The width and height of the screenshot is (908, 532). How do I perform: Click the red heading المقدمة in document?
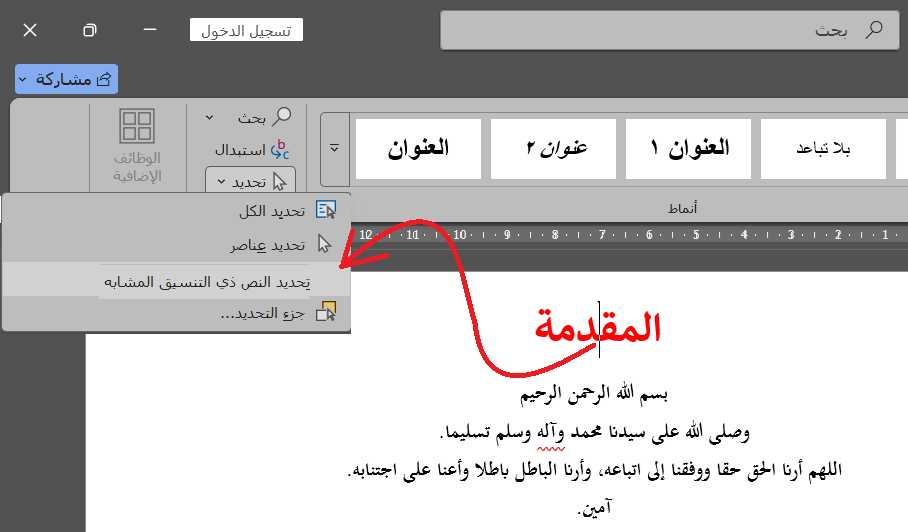coord(598,328)
